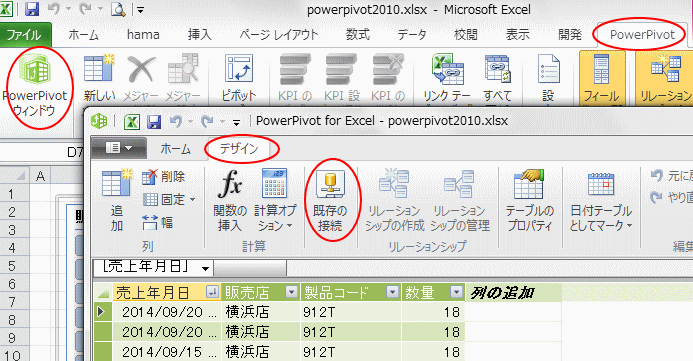This screenshot has width=693, height=361.
Task: Open filter dropdown on 数量 column header
Action: point(456,292)
